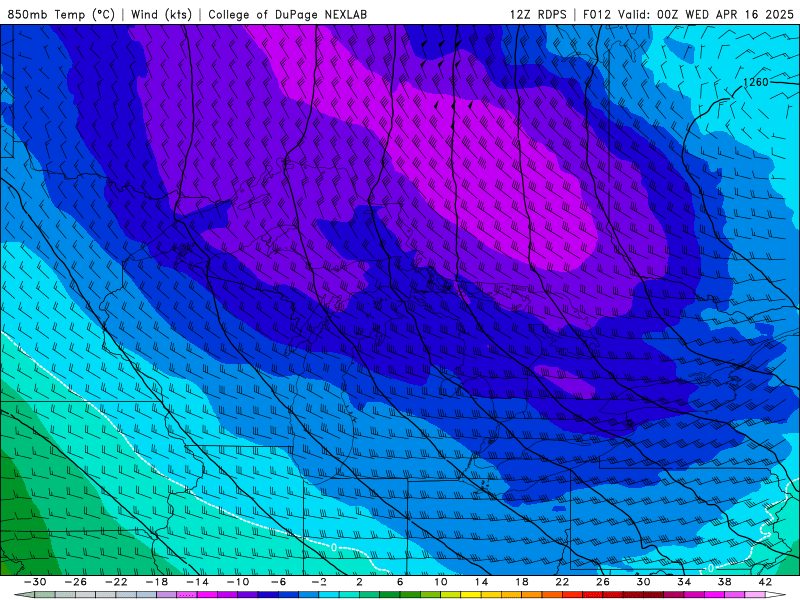The image size is (800, 600).
Task: Click the 10 value on the color scale
Action: click(x=440, y=582)
